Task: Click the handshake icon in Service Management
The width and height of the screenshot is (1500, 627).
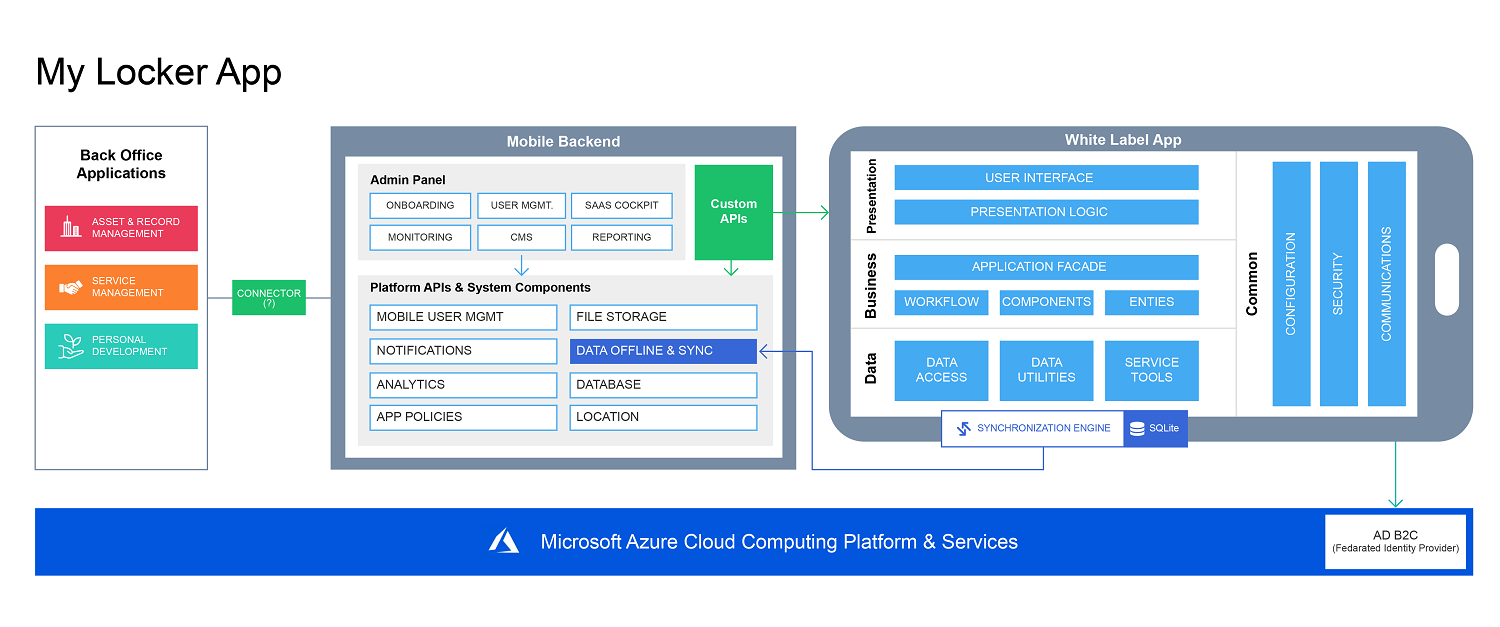Action: [70, 287]
